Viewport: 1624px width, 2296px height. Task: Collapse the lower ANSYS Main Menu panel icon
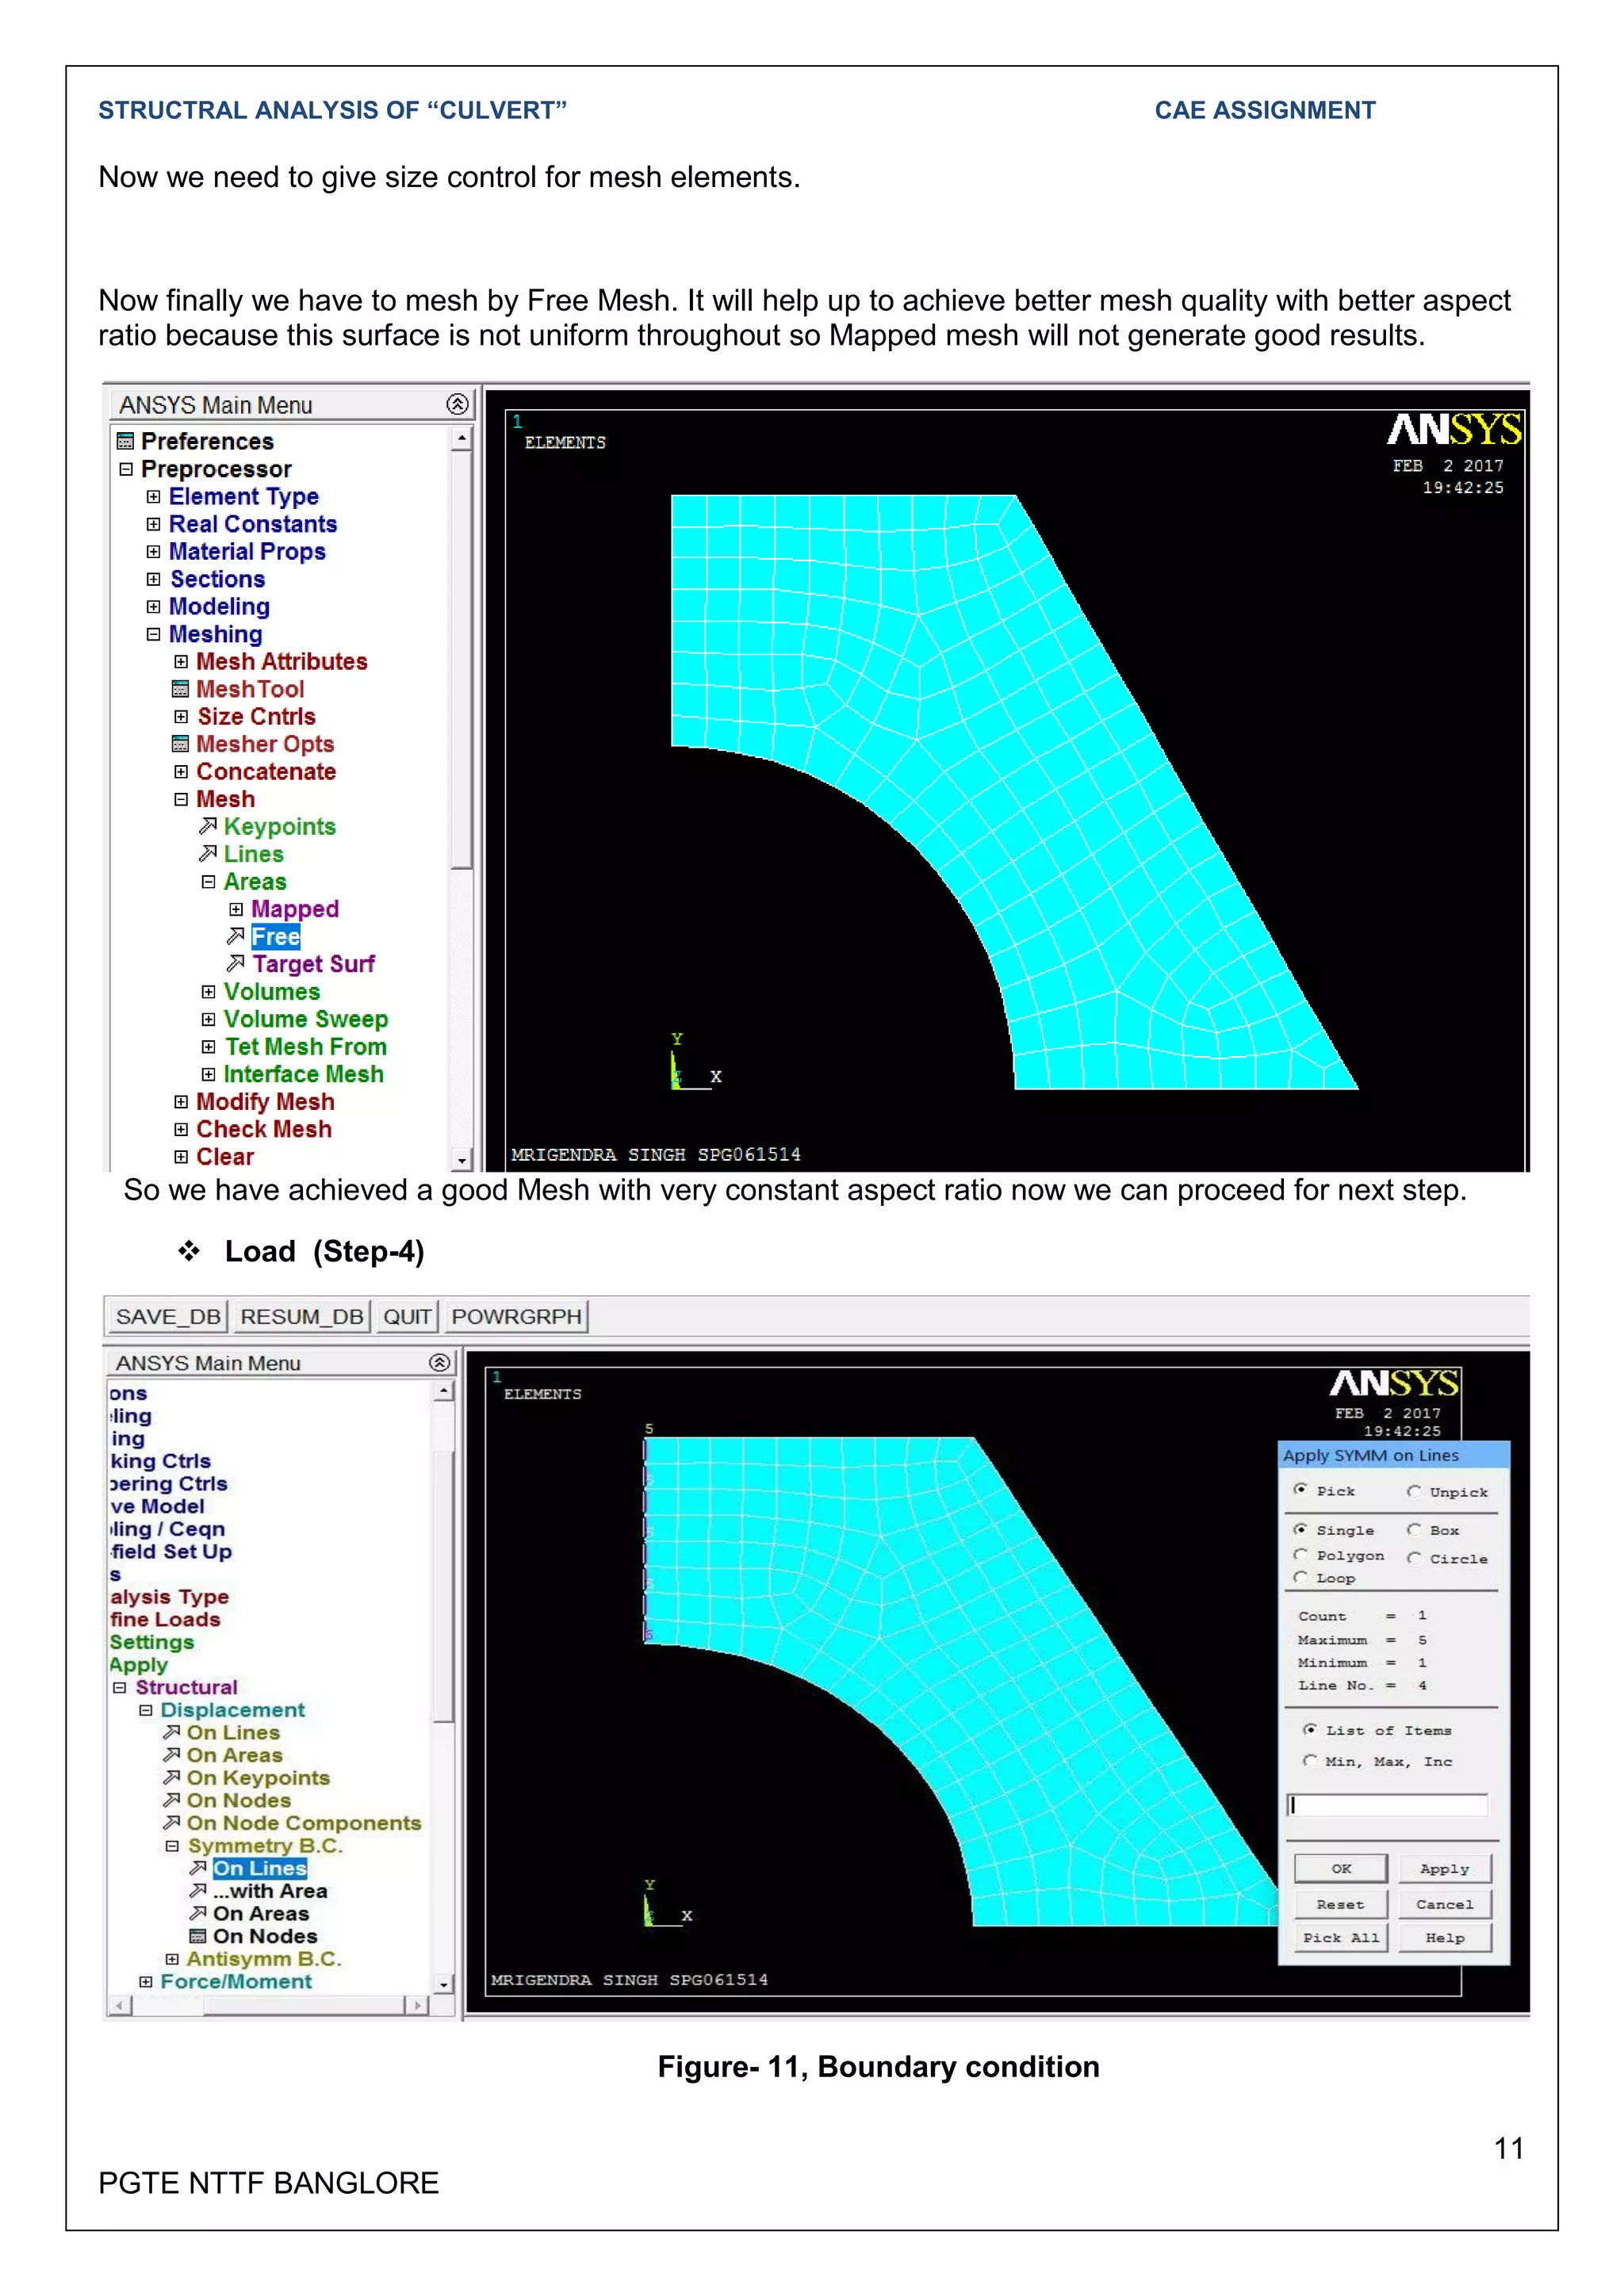pos(439,1362)
